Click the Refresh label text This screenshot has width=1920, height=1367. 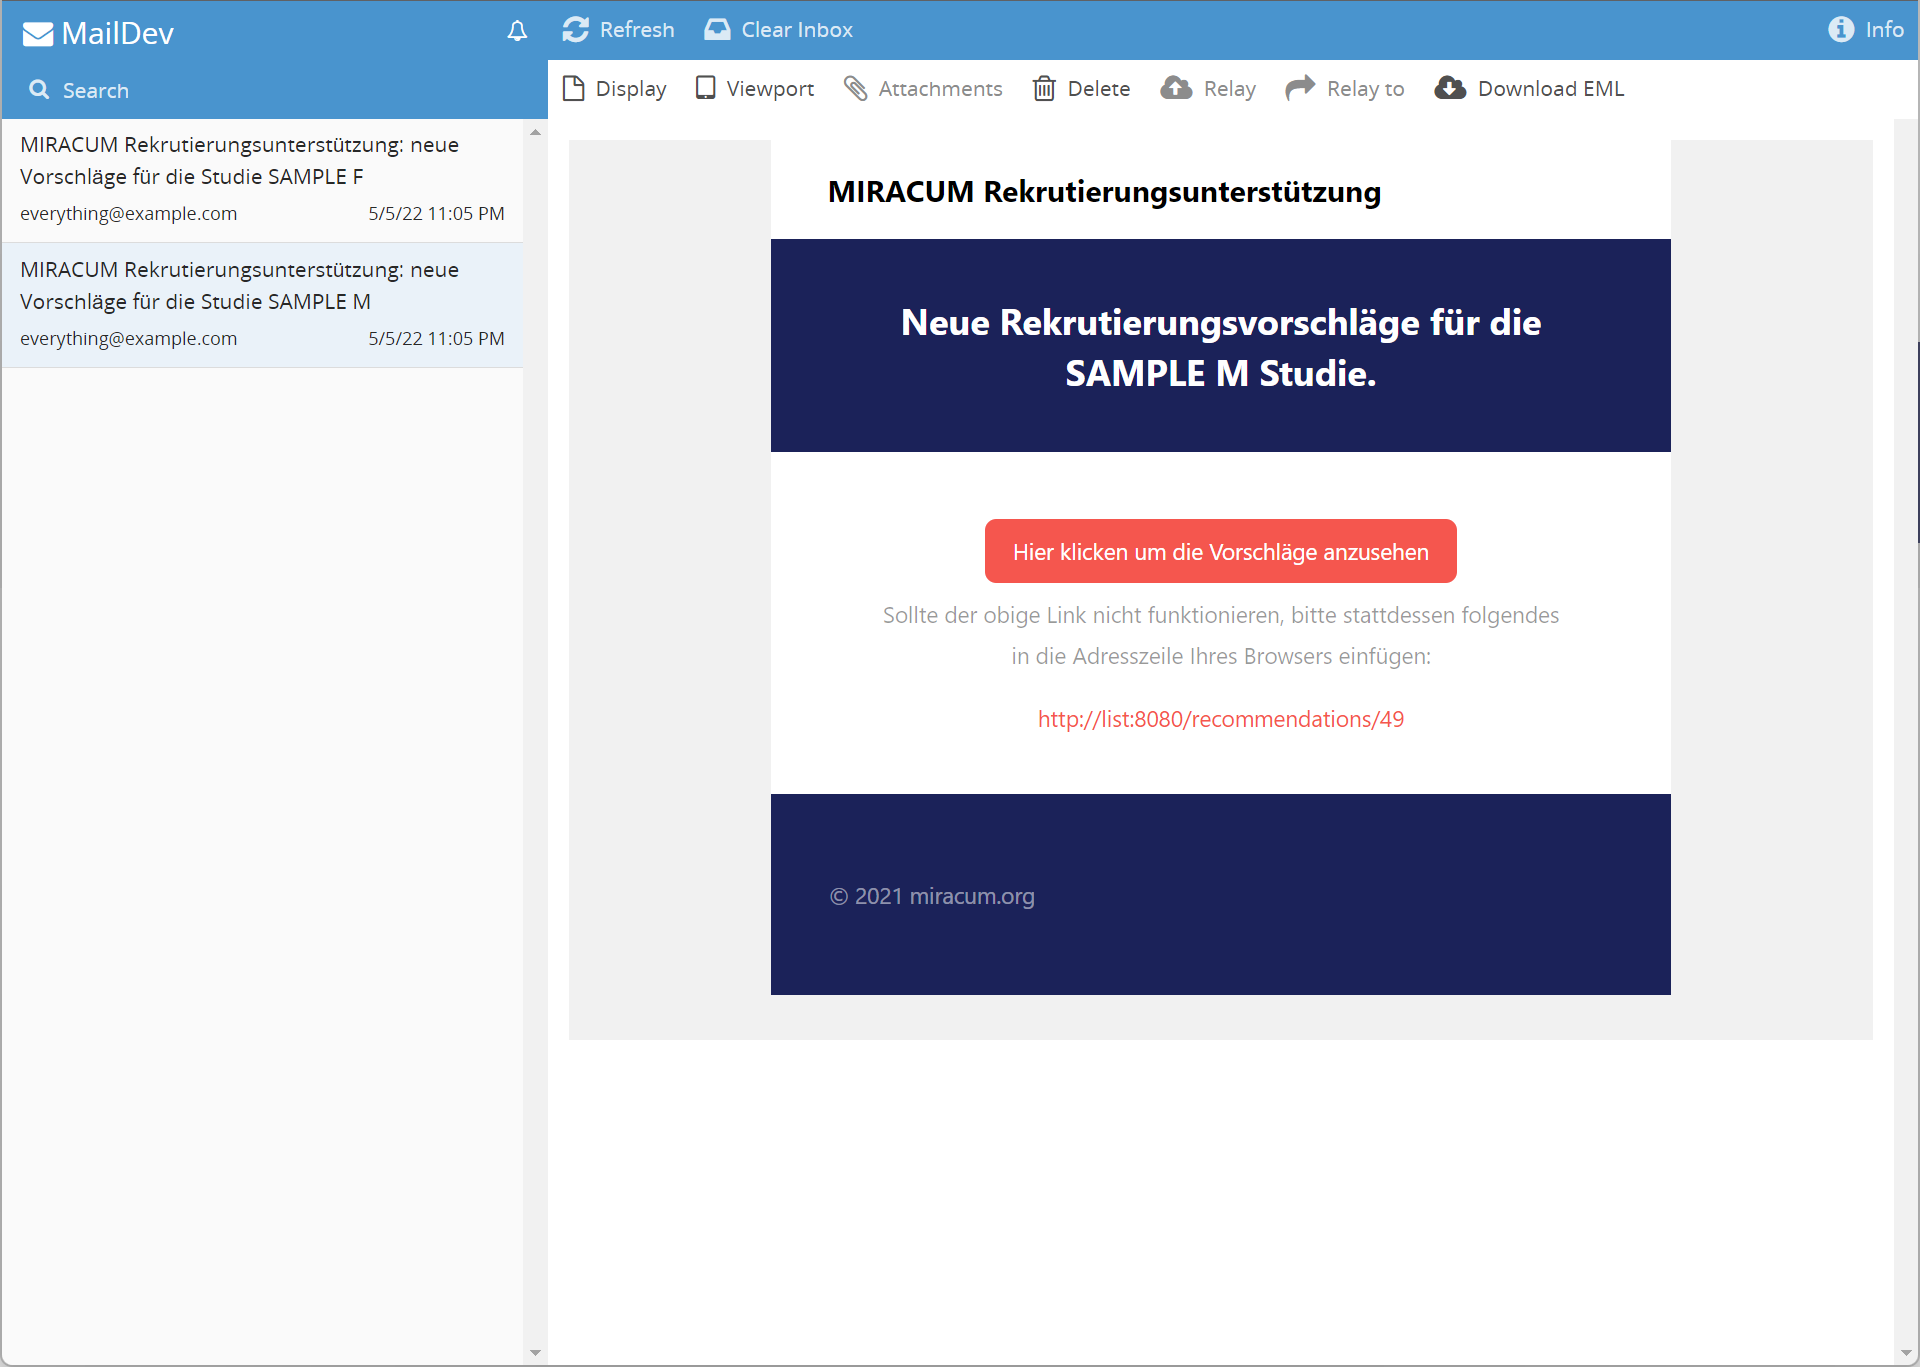pyautogui.click(x=637, y=30)
